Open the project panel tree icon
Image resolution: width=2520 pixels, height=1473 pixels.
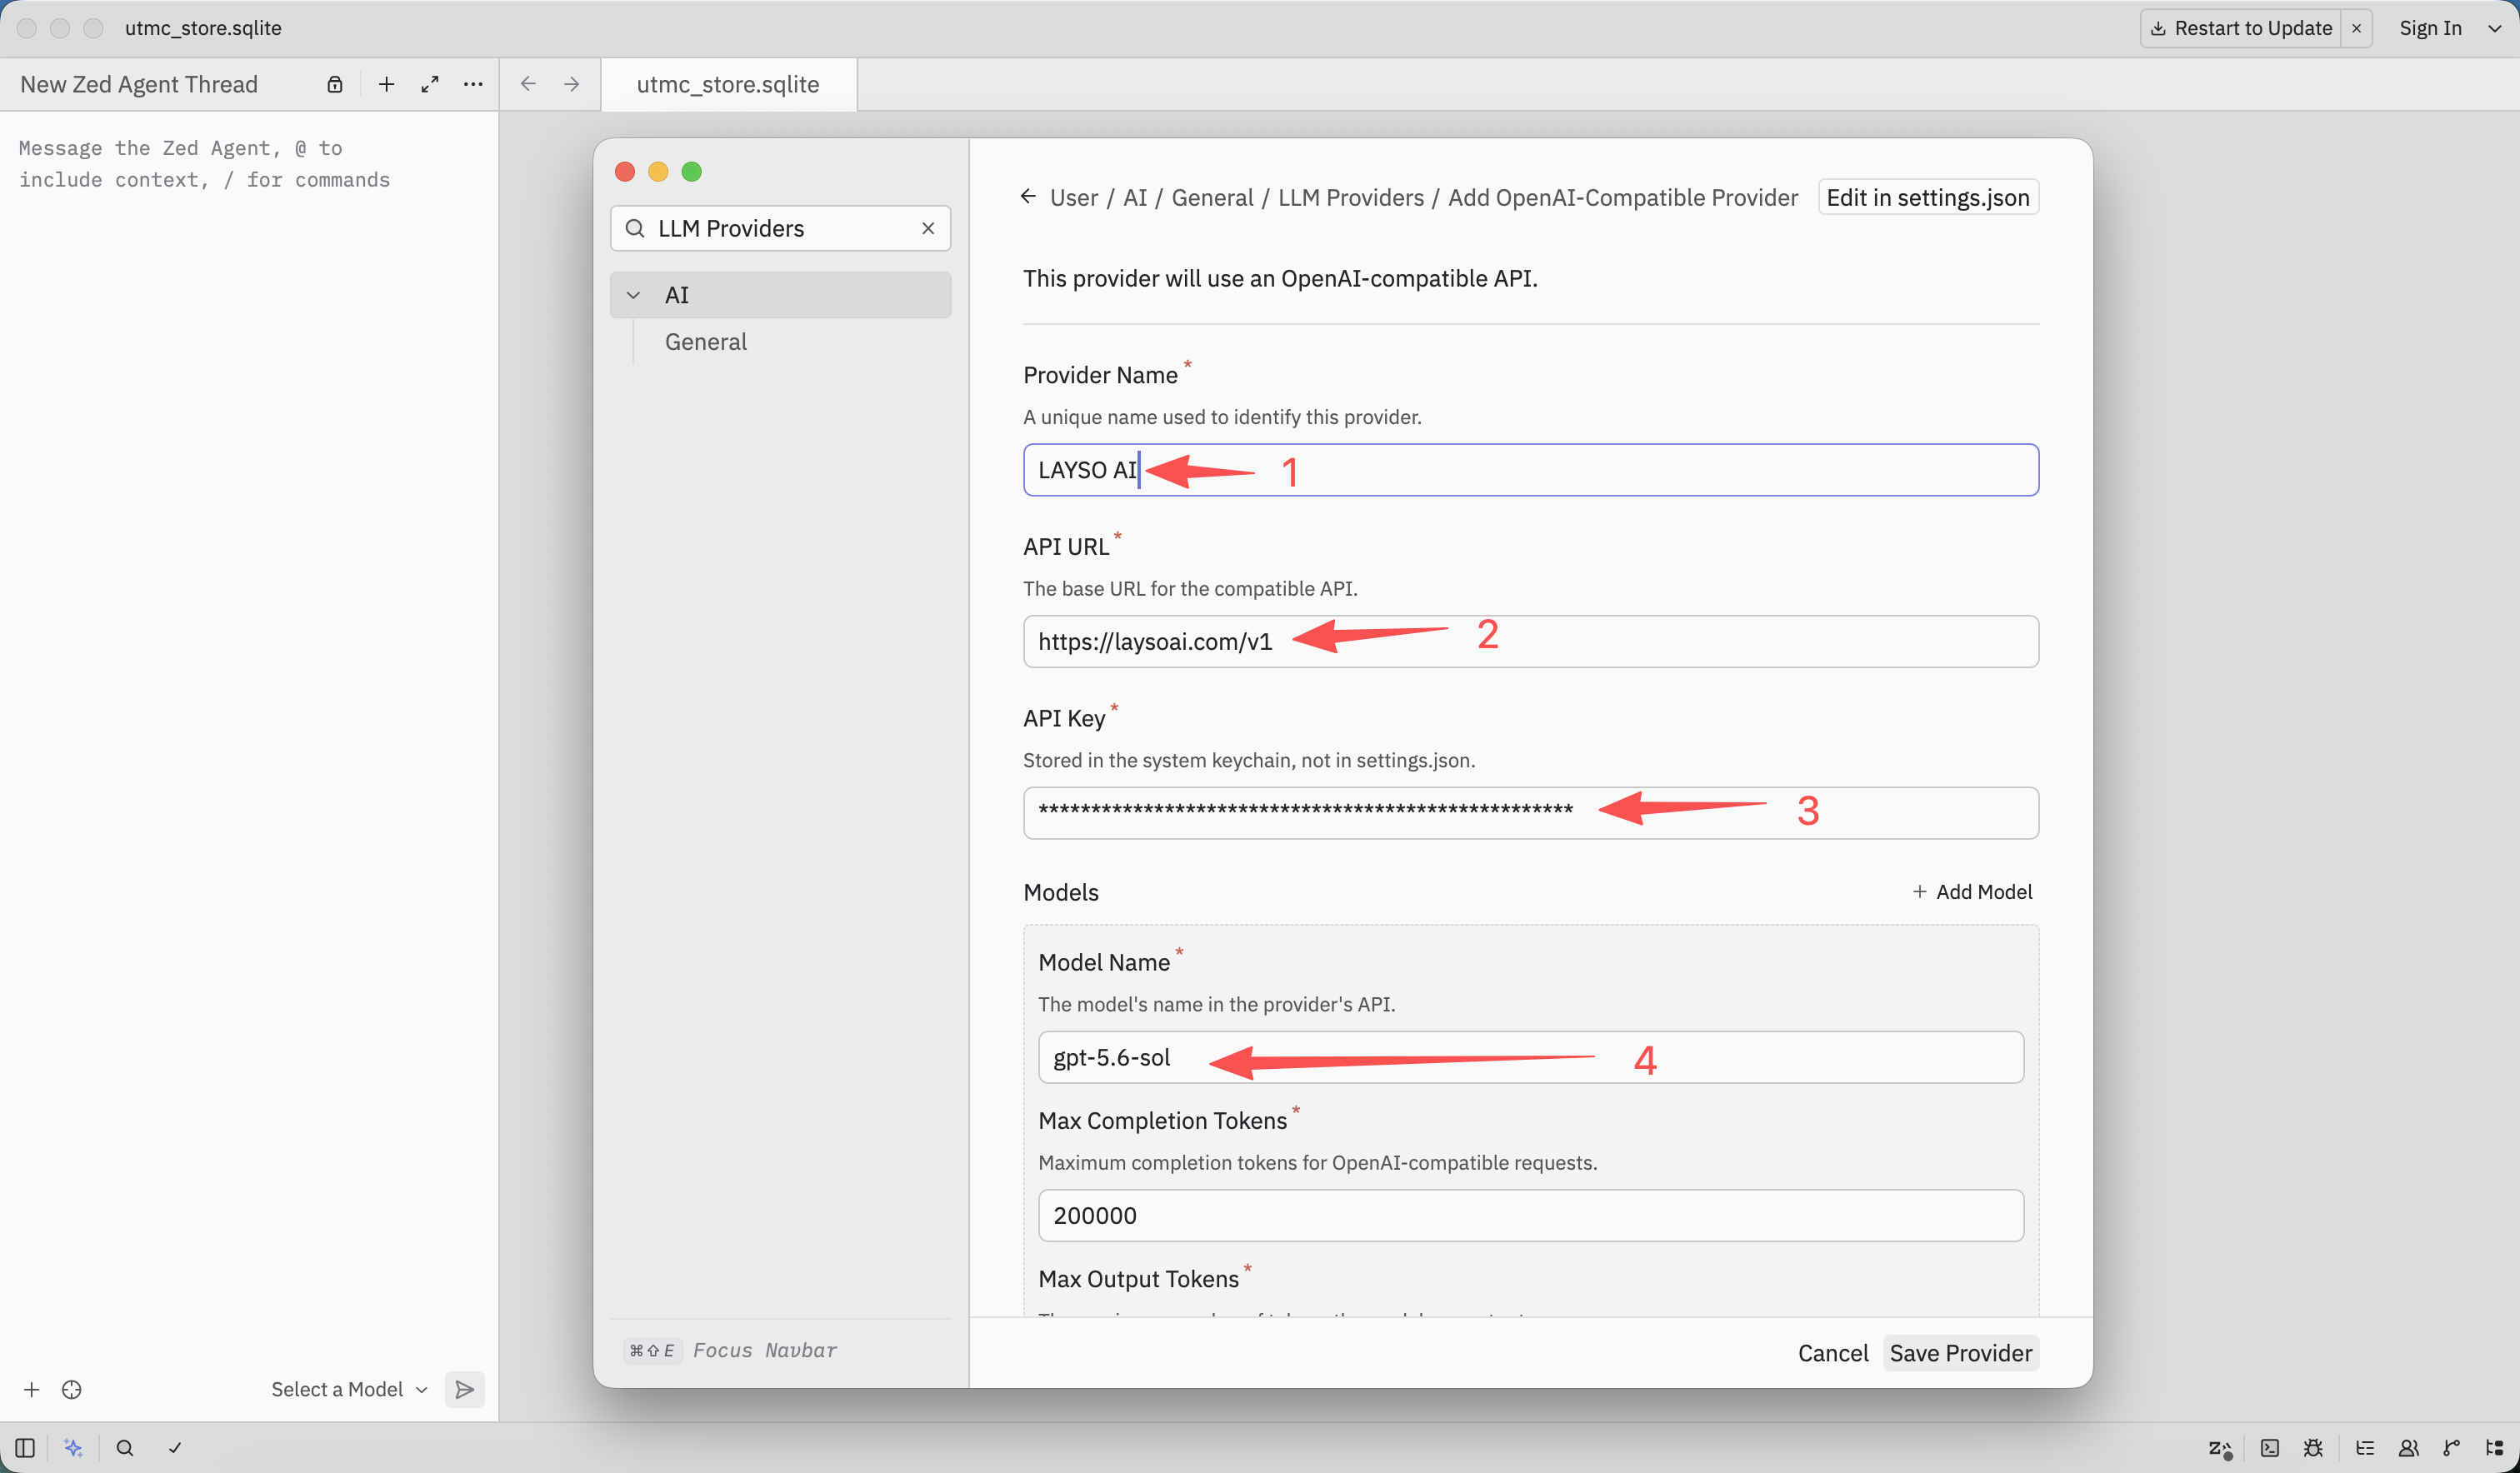pyautogui.click(x=2495, y=1447)
